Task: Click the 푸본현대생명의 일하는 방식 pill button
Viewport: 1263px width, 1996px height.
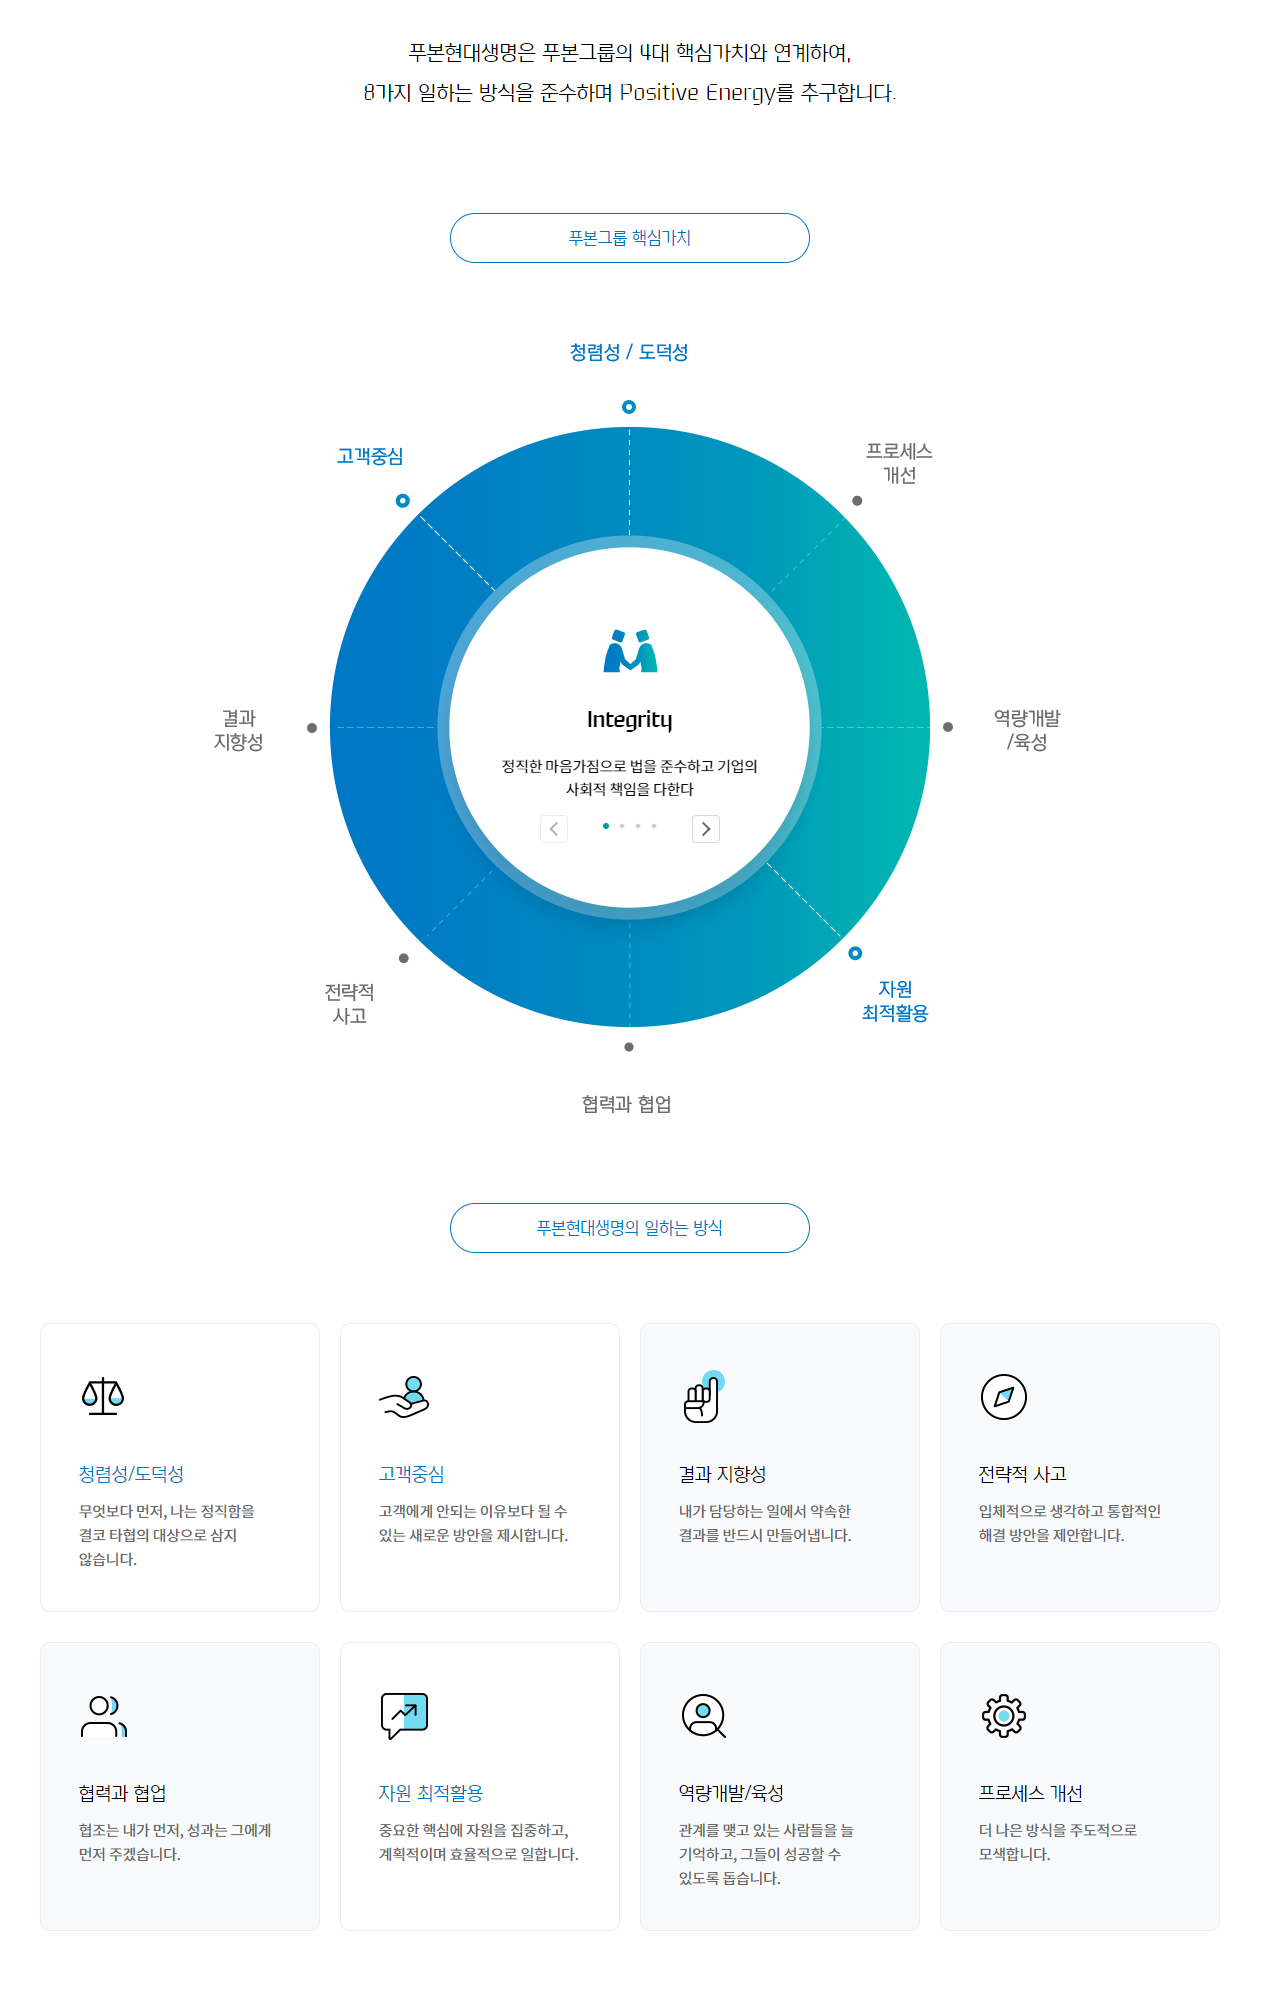Action: [x=630, y=1228]
